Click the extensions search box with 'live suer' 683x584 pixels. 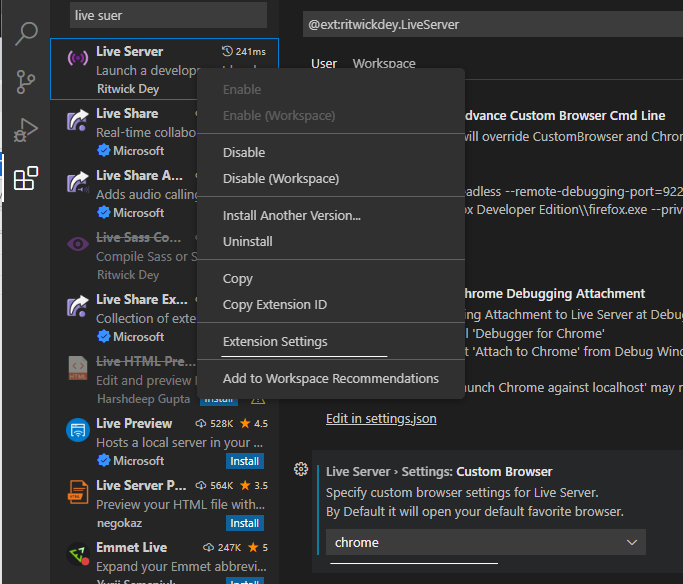[x=168, y=15]
